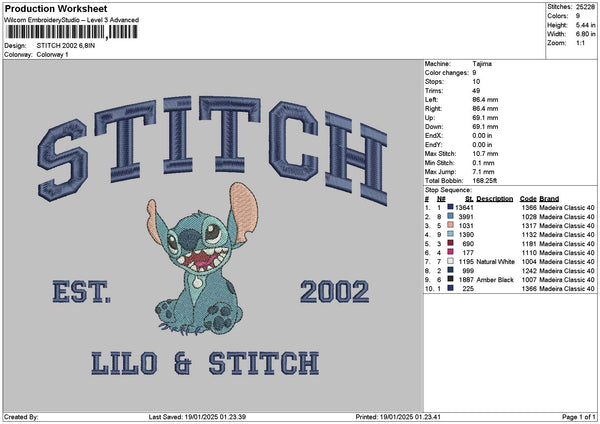The height and width of the screenshot is (424, 600).
Task: Click the EndX value '0.00 in'
Action: click(482, 136)
